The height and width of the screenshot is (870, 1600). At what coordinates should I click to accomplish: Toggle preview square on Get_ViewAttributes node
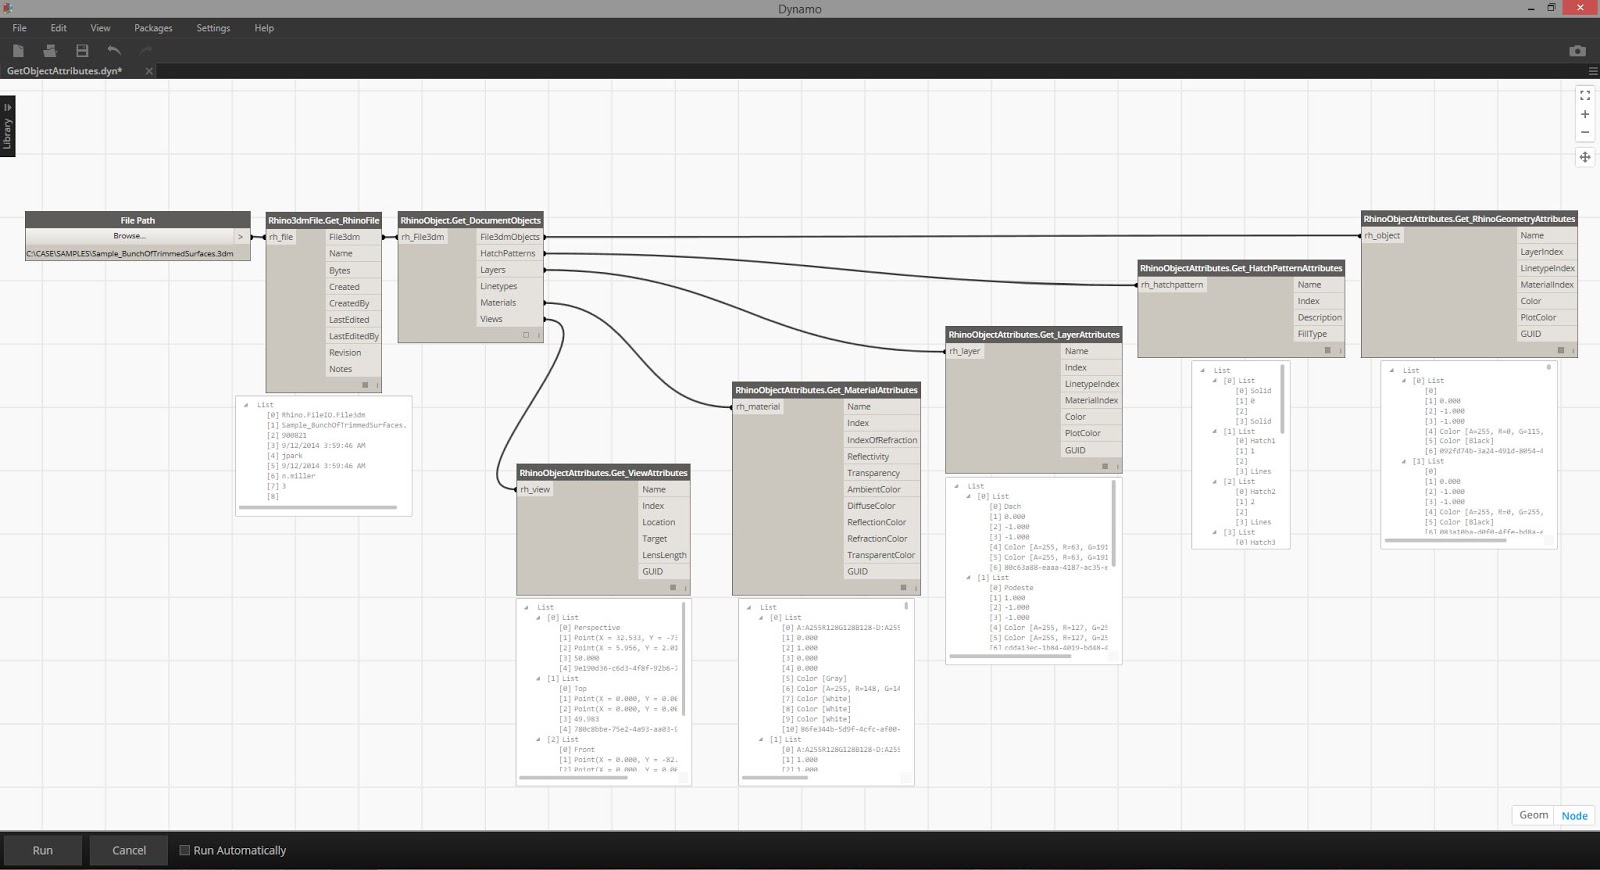(x=673, y=588)
